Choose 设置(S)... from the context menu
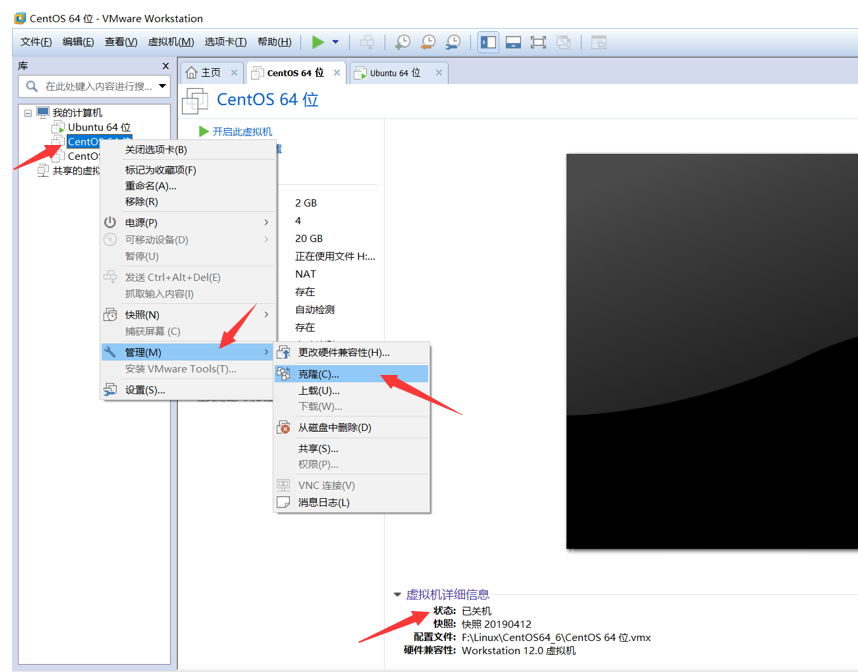858x672 pixels. (188, 390)
